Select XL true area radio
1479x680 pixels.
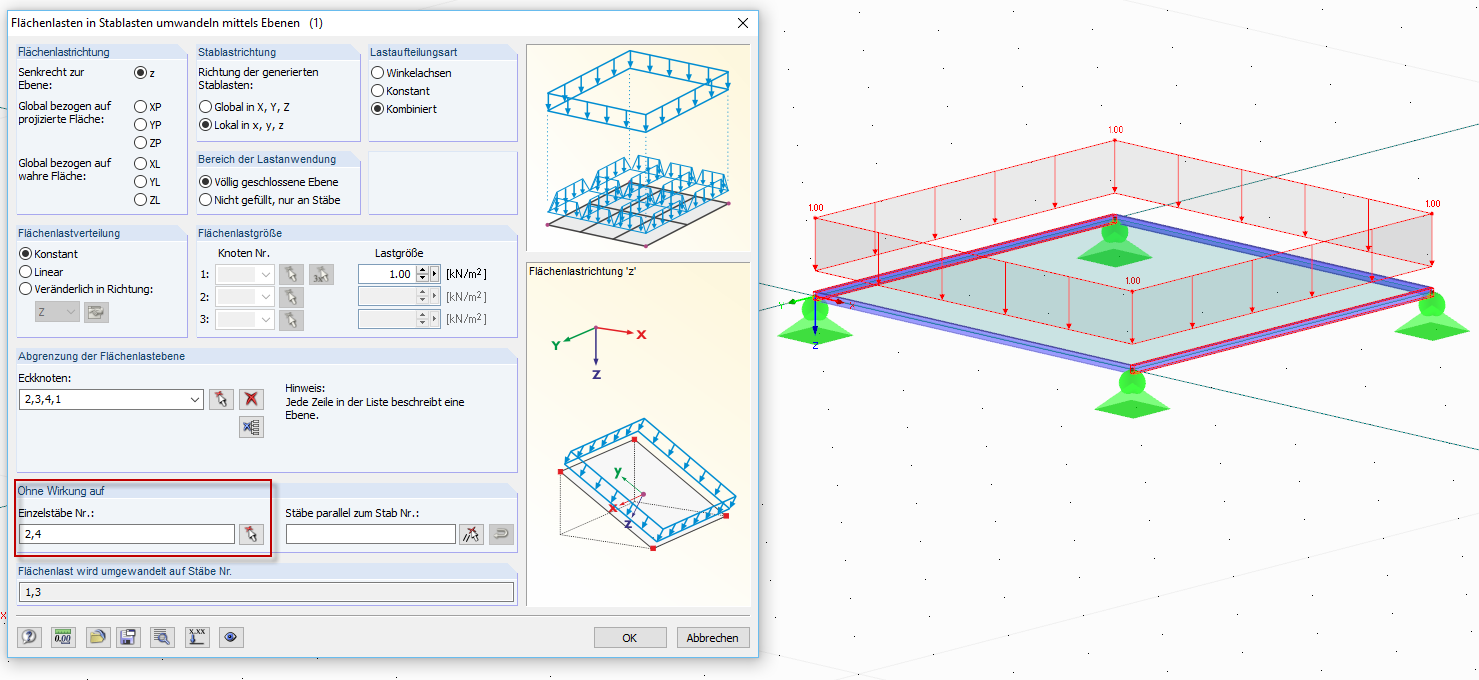tap(140, 163)
